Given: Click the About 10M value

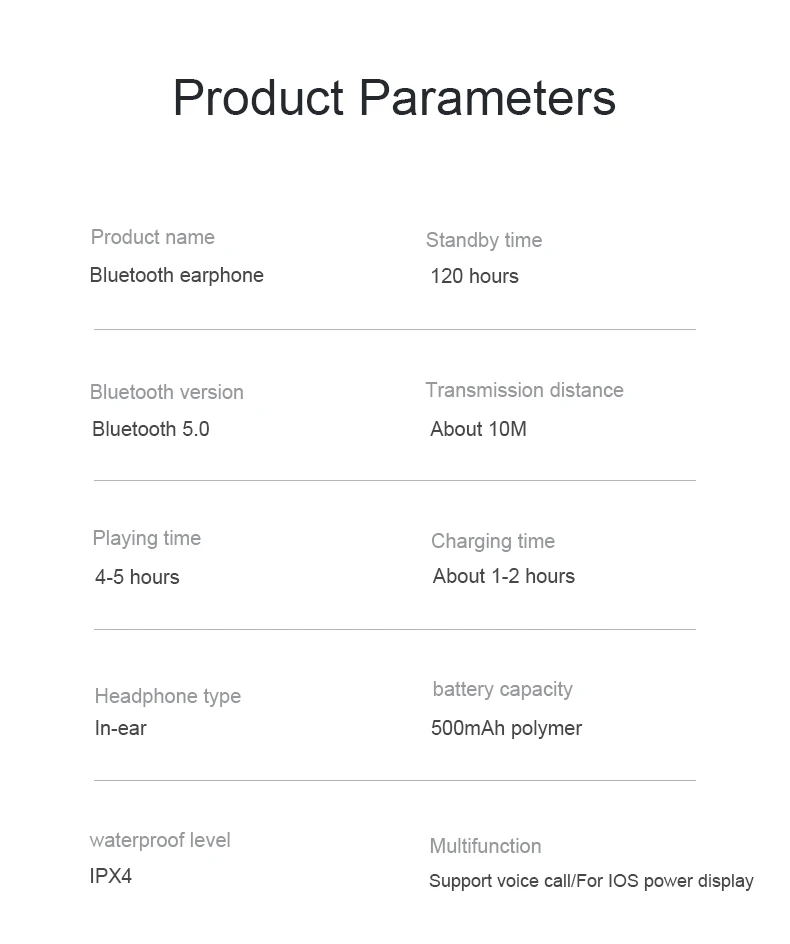Looking at the screenshot, I should (x=478, y=429).
